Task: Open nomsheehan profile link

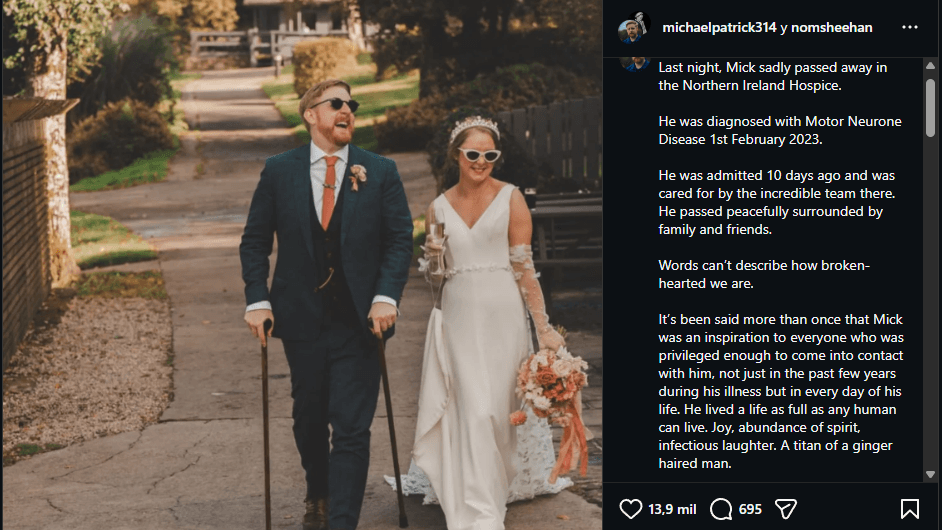Action: 831,27
